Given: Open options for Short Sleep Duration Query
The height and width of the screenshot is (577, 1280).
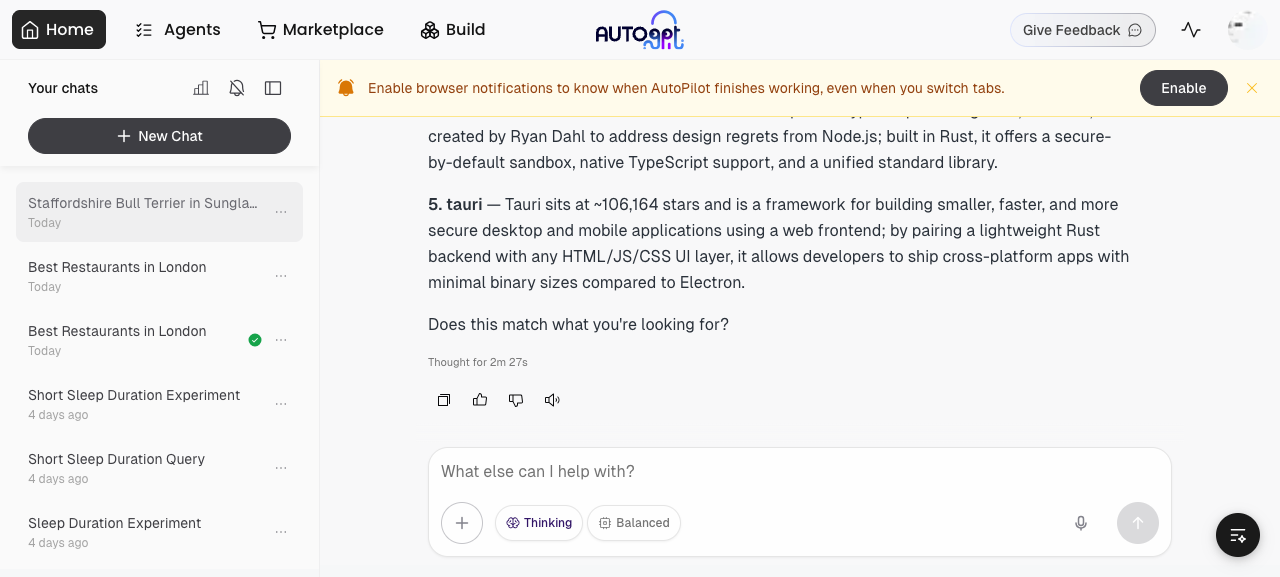Looking at the screenshot, I should point(281,468).
